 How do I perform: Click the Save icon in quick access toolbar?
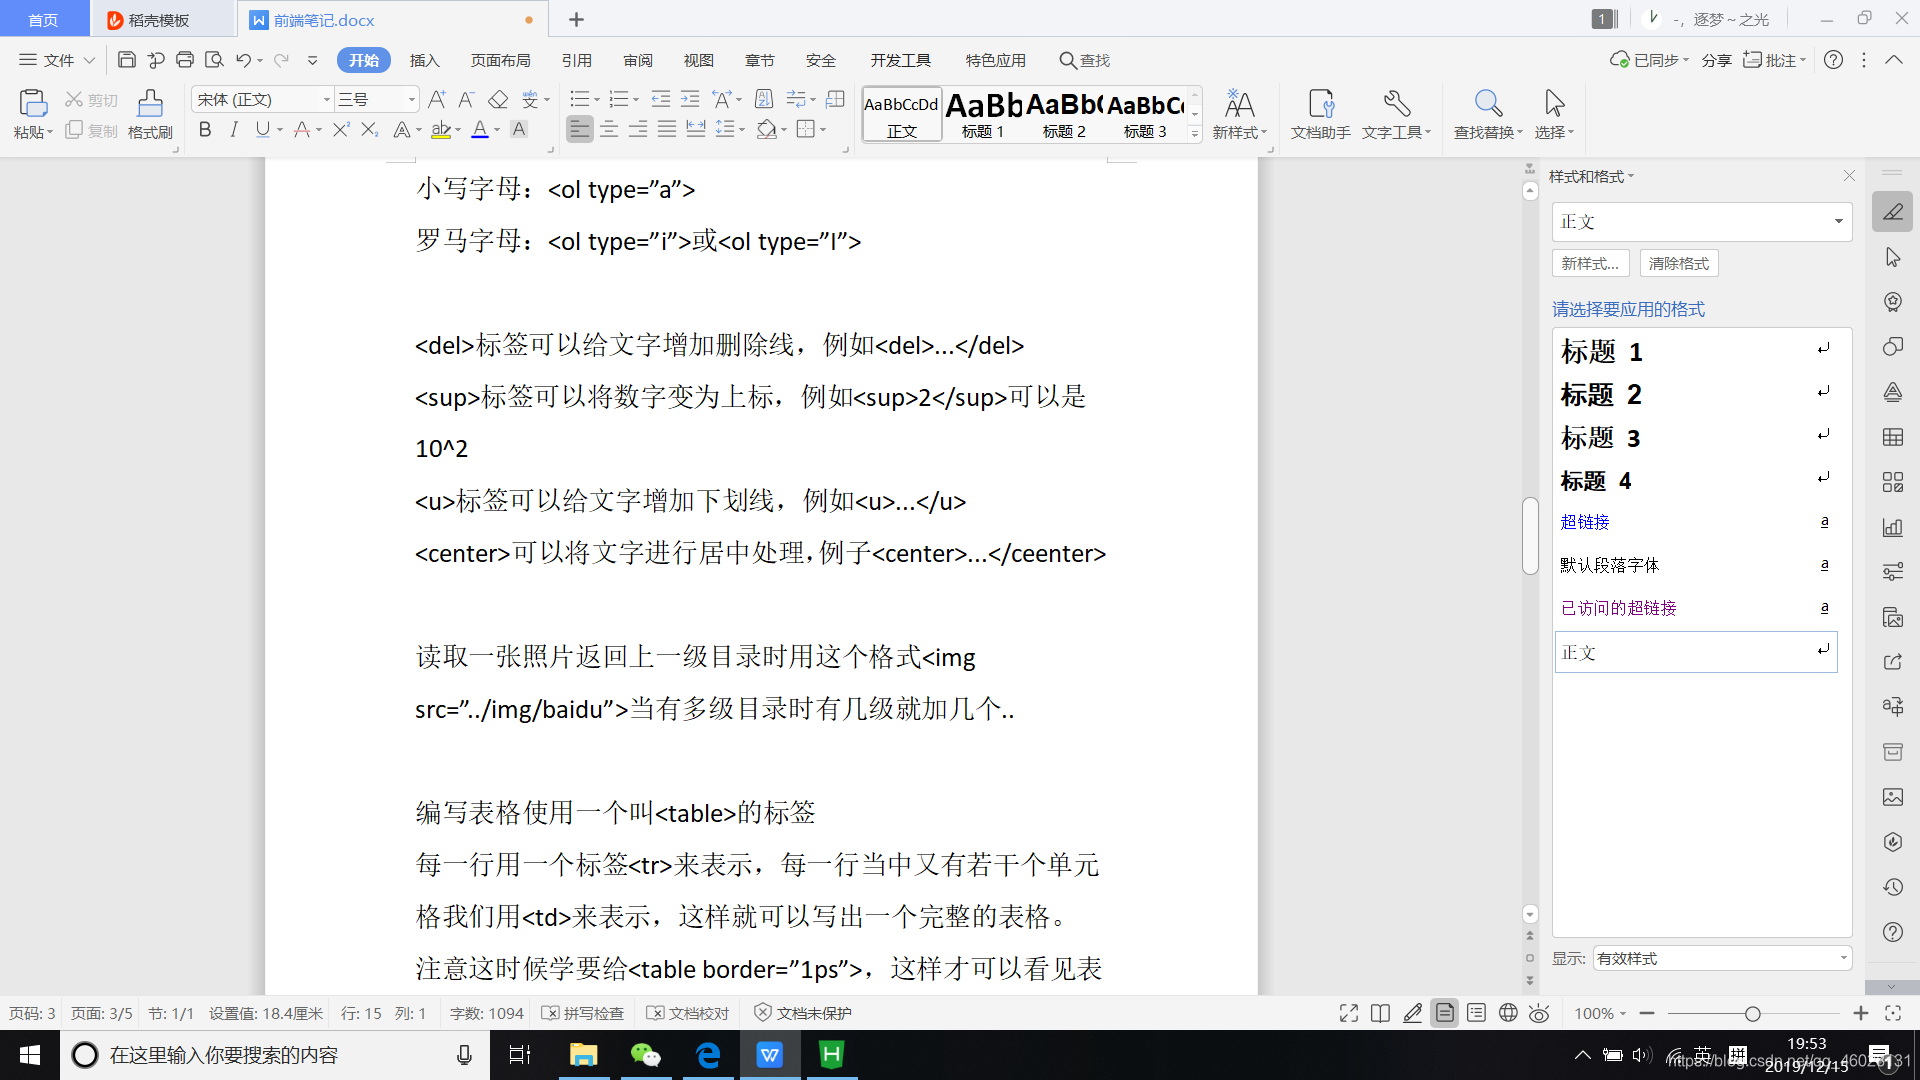(x=126, y=60)
